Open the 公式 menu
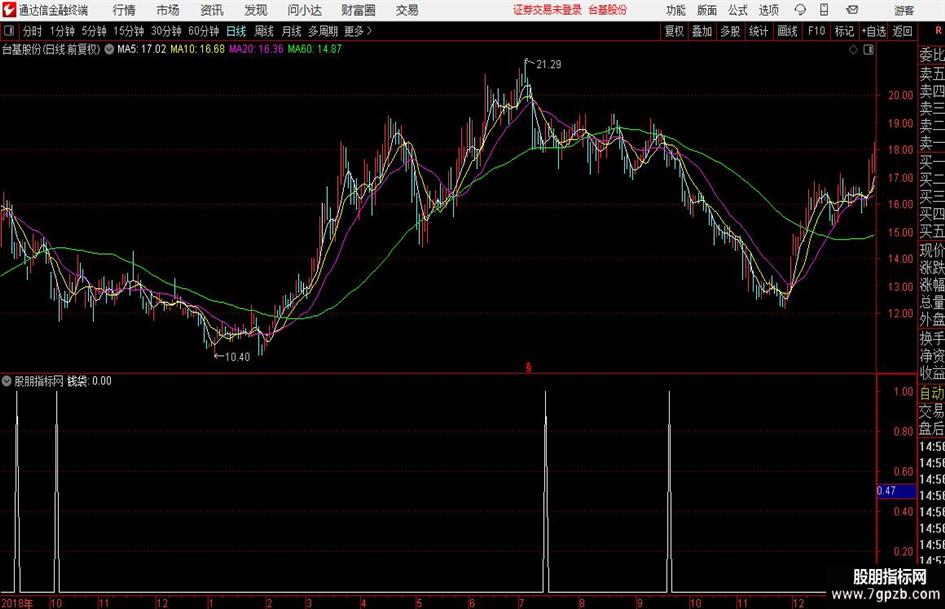Image resolution: width=945 pixels, height=609 pixels. point(738,10)
